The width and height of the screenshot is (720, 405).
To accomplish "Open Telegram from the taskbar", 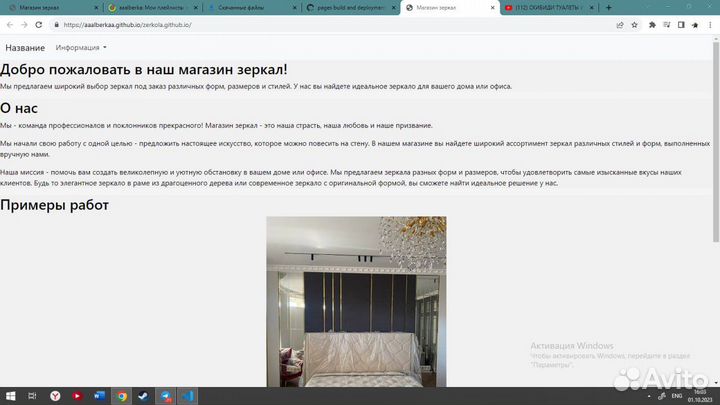I will [166, 396].
